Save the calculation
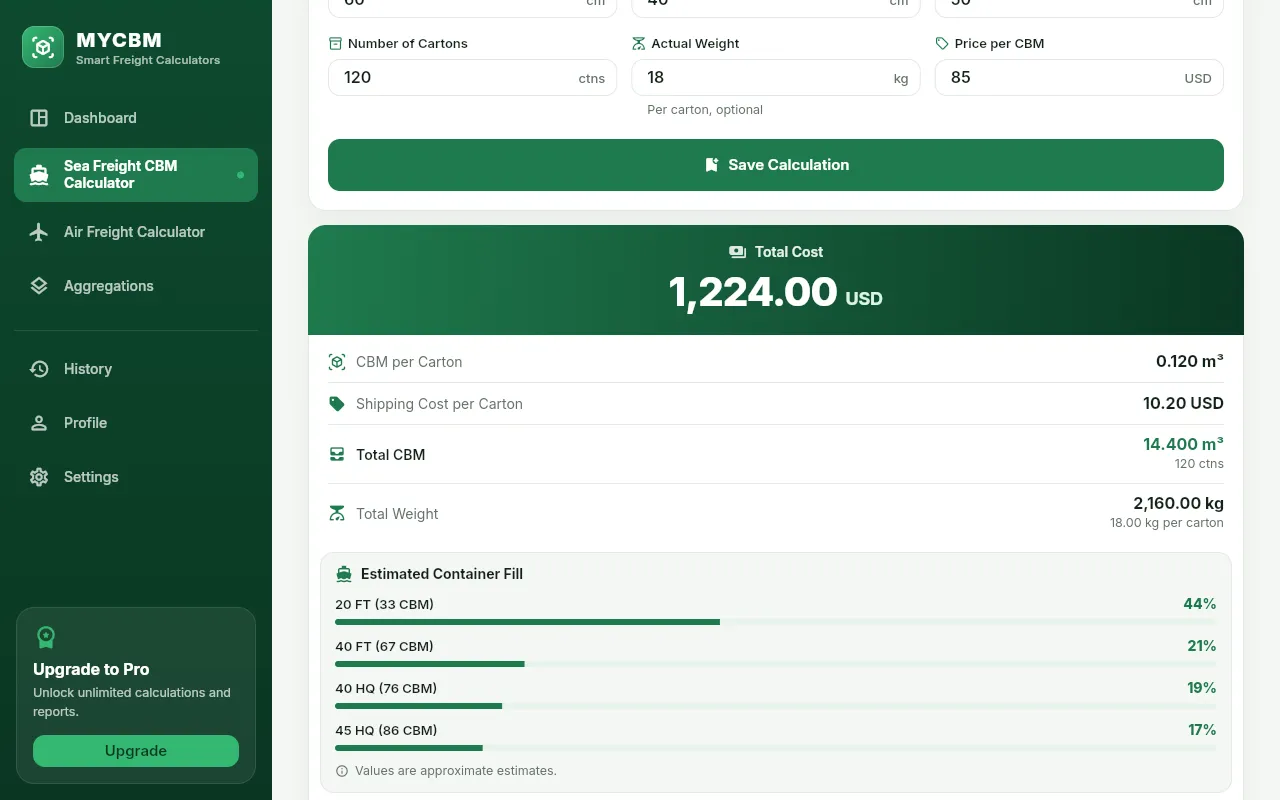Viewport: 1280px width, 800px height. pyautogui.click(x=776, y=165)
